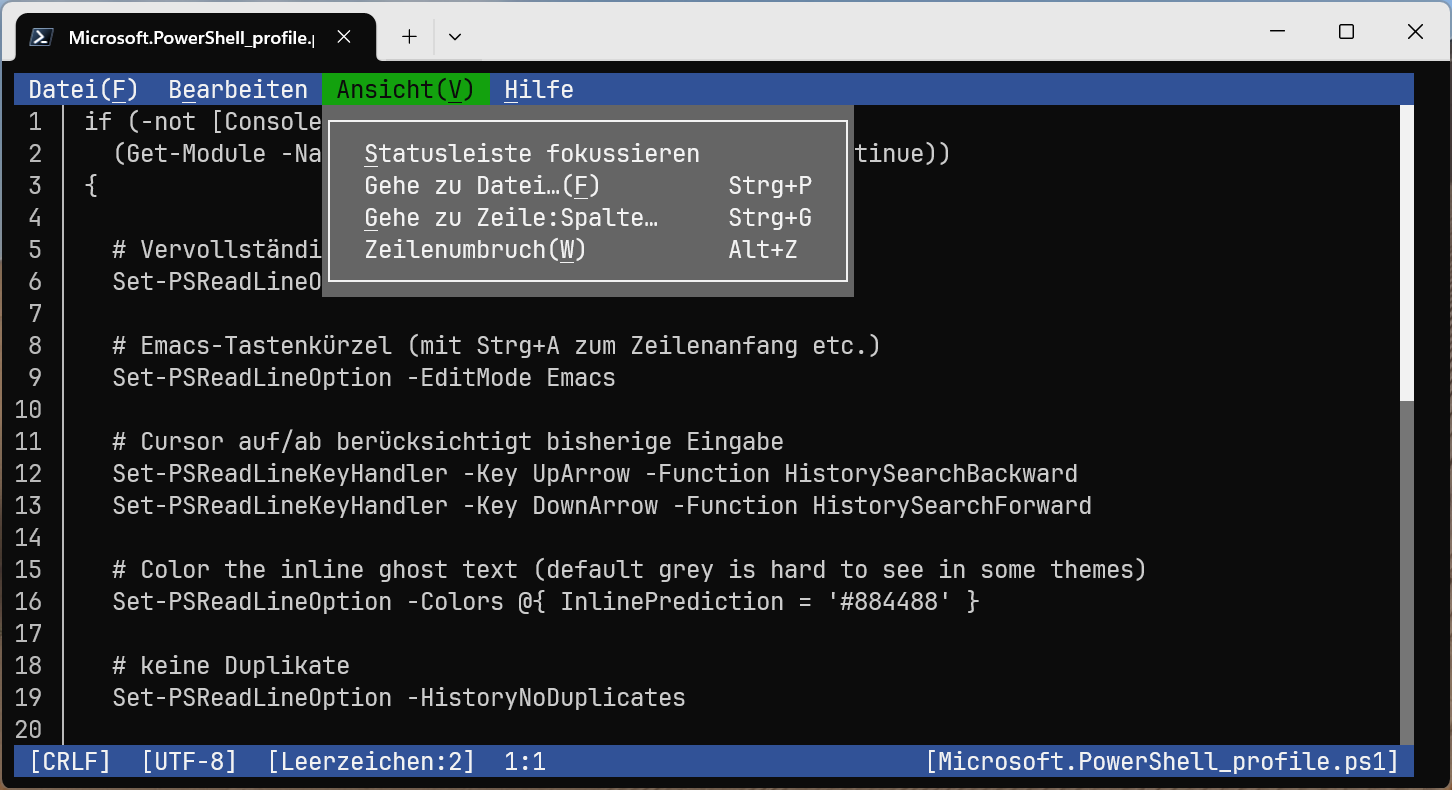Screen dimensions: 1452x790
Task: Click the vertical scrollbar track
Action: click(x=1406, y=570)
